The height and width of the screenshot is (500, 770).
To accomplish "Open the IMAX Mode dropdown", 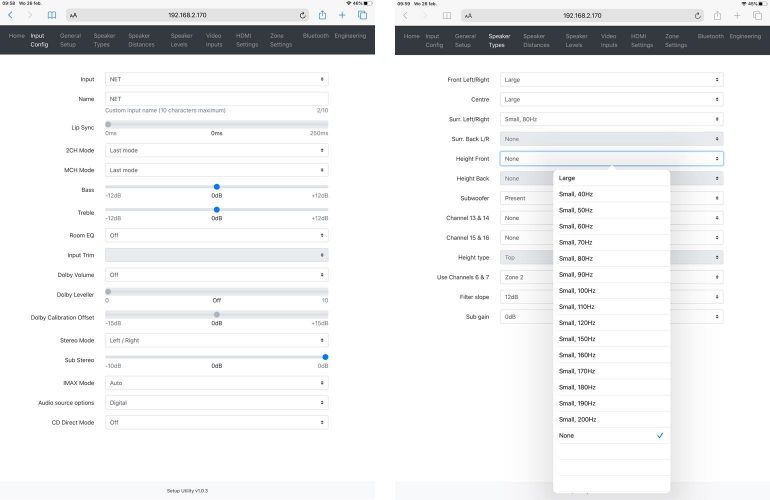I will coord(216,383).
